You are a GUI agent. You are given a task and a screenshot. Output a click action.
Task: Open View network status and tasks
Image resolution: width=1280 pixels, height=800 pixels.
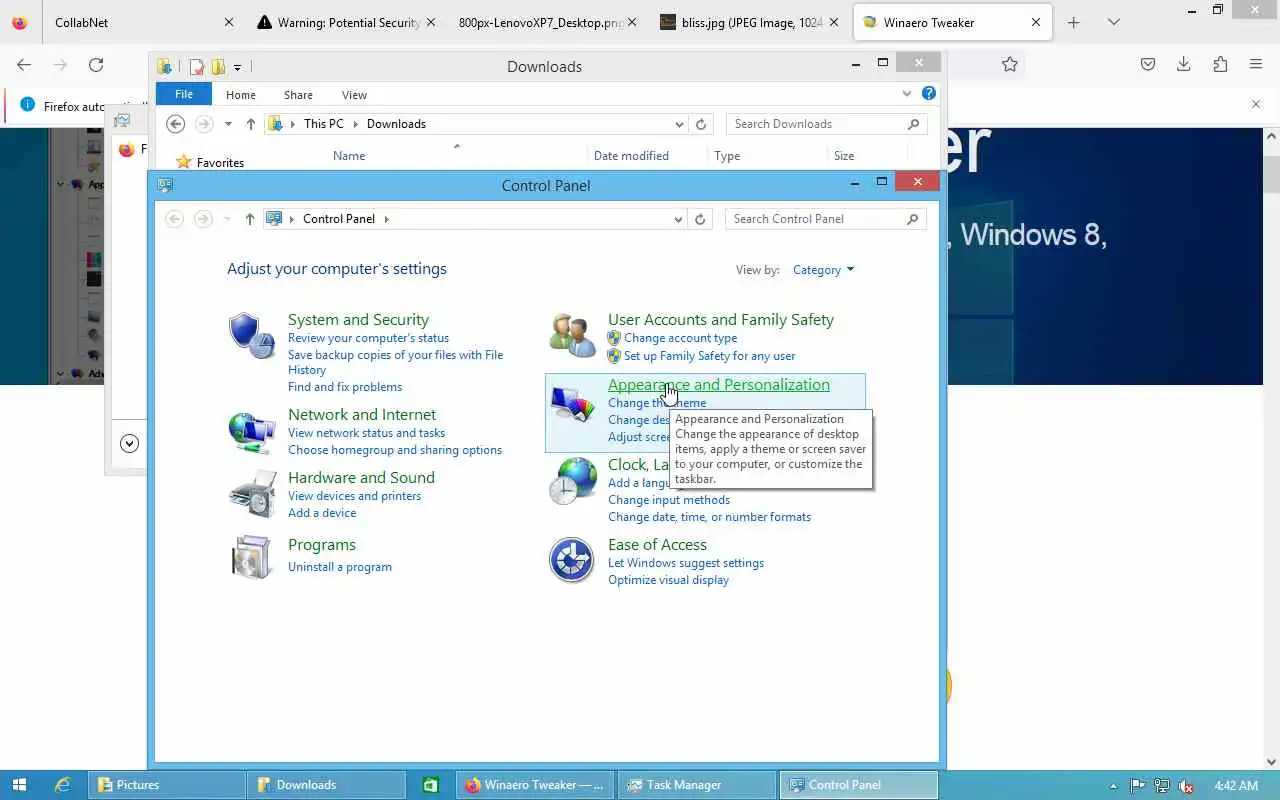coord(366,433)
